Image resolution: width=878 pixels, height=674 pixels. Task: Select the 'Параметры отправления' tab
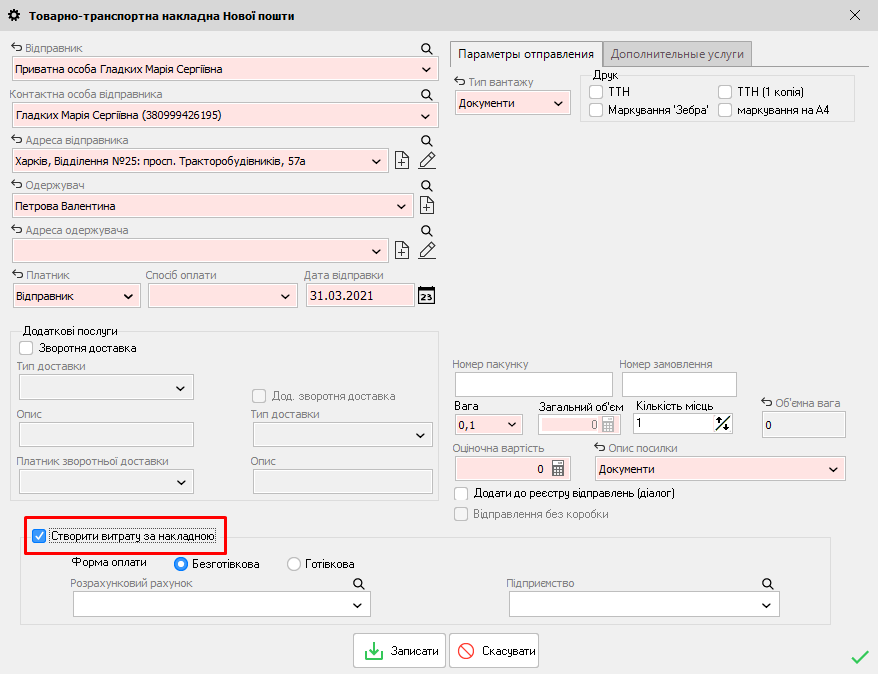coord(527,54)
